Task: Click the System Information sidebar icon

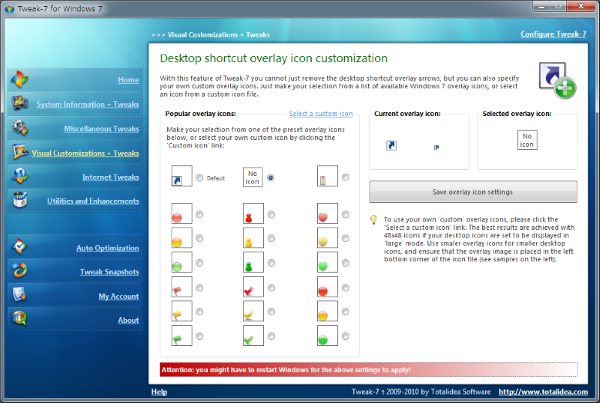Action: [20, 103]
